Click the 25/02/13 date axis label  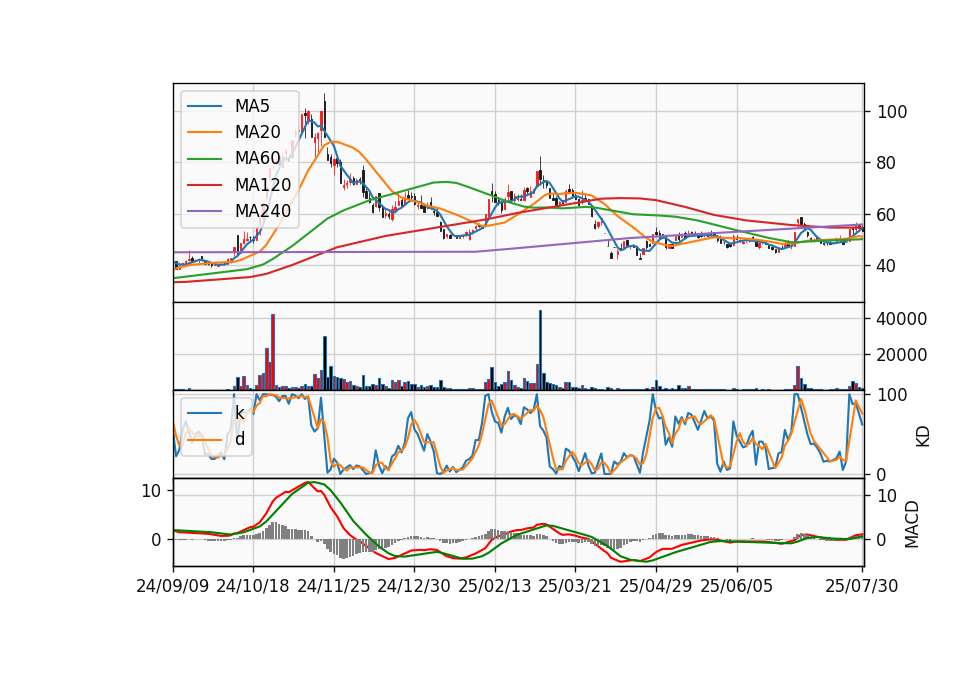495,586
